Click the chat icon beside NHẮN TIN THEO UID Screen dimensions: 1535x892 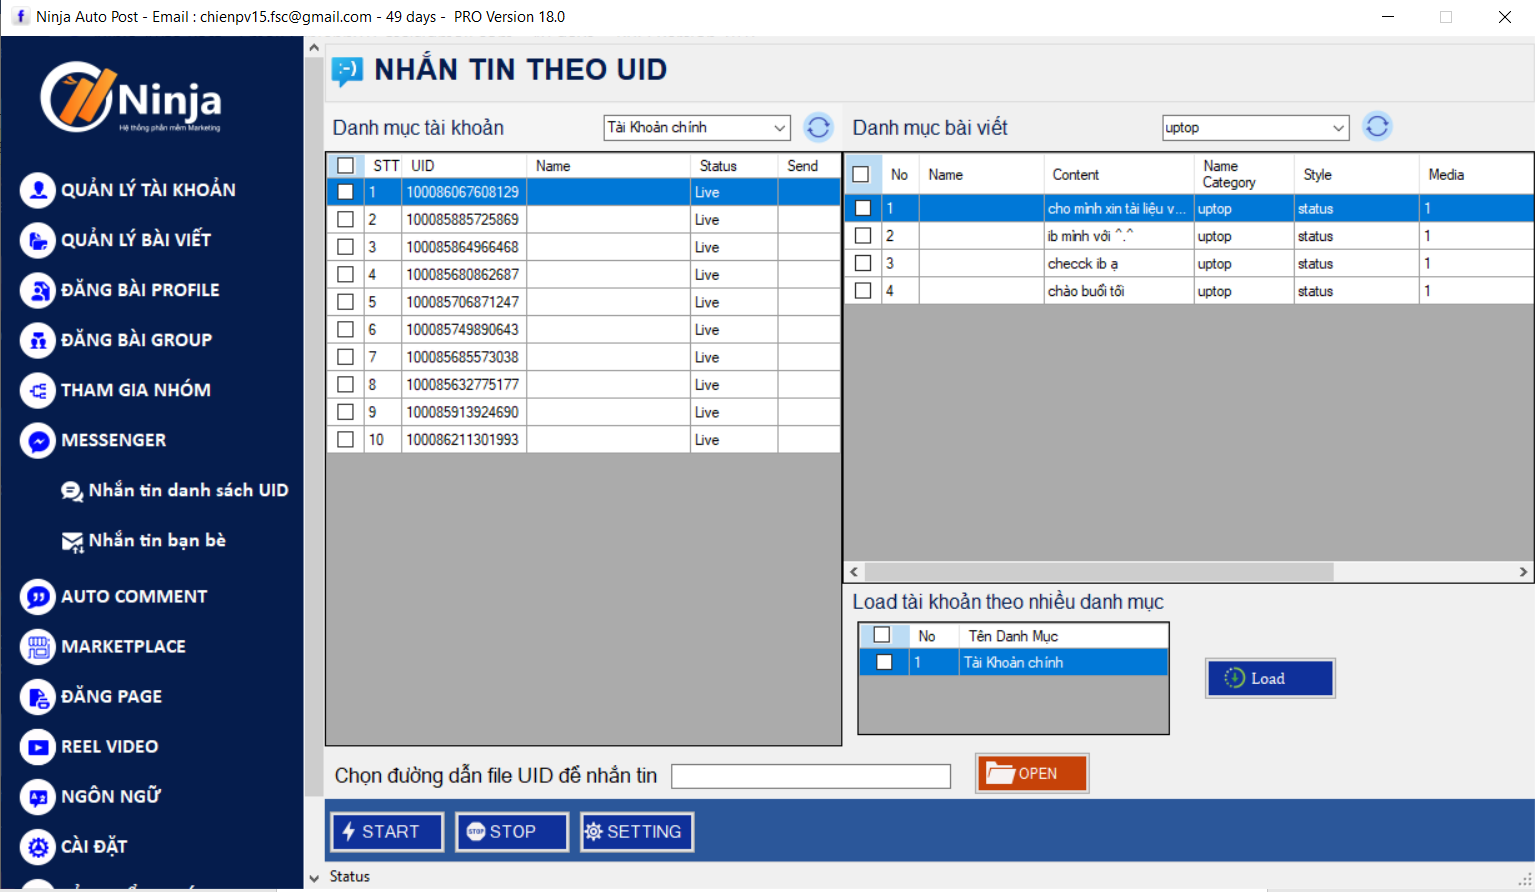tap(347, 71)
